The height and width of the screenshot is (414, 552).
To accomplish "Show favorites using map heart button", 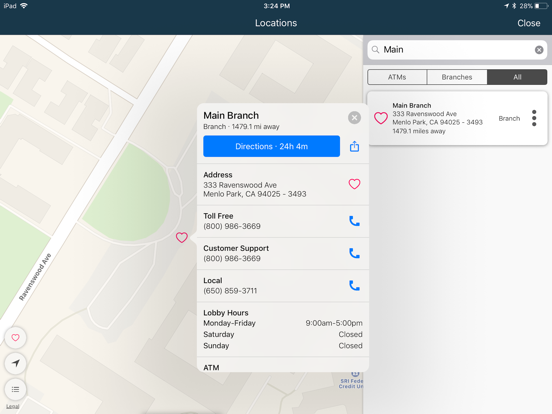I will (15, 338).
